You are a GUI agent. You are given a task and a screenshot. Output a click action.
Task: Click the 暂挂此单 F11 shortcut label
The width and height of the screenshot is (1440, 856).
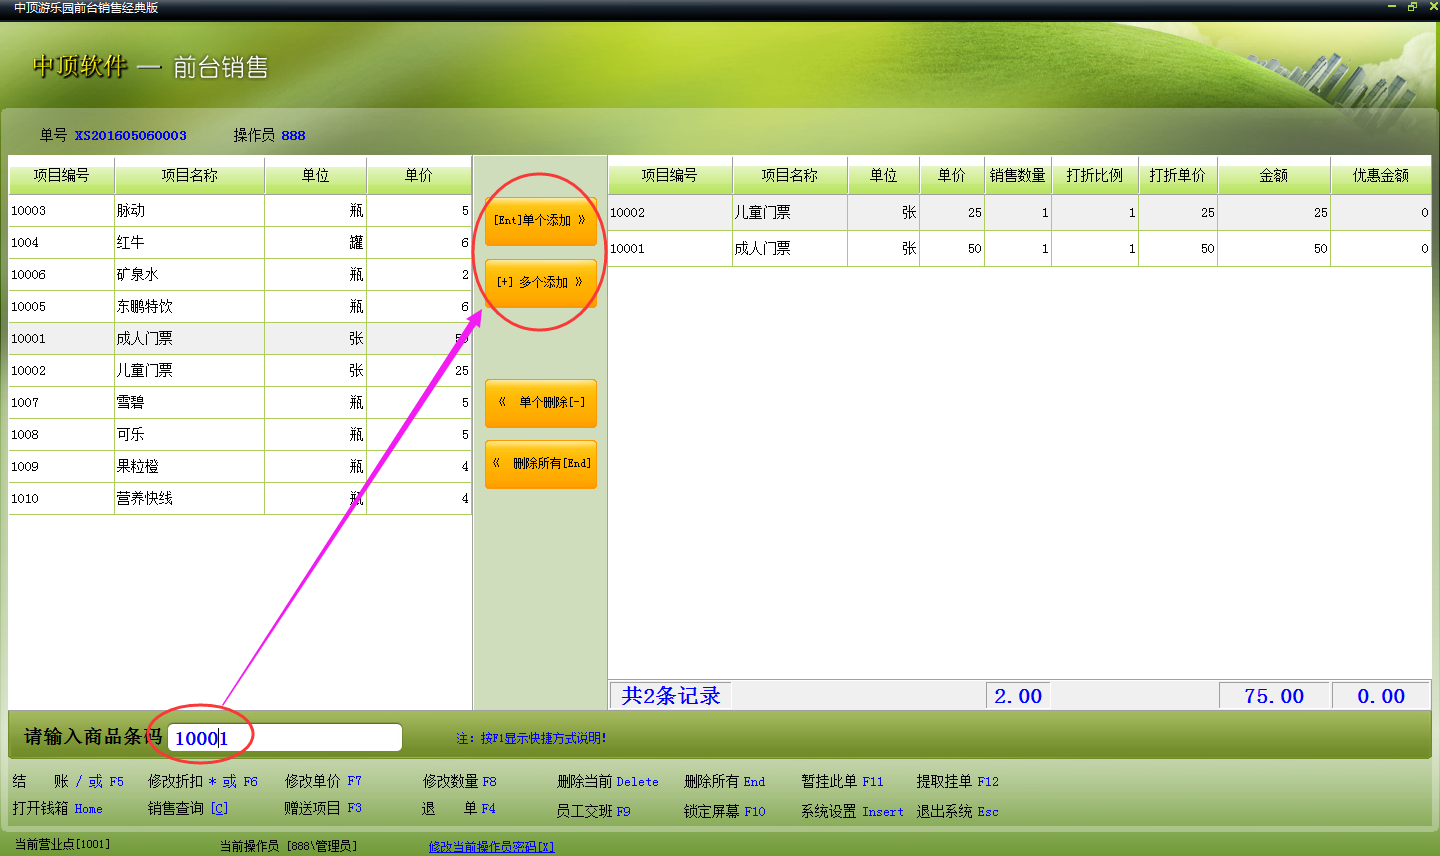(x=842, y=781)
